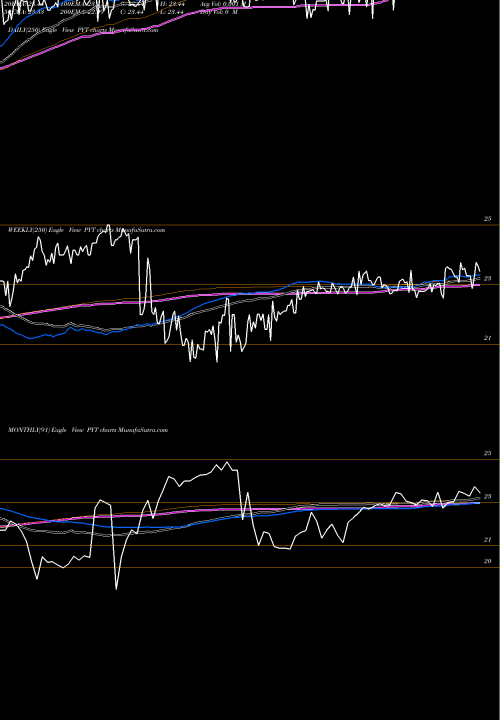
Task: Click the 'L: 23.44' low price value
Action: [172, 12]
